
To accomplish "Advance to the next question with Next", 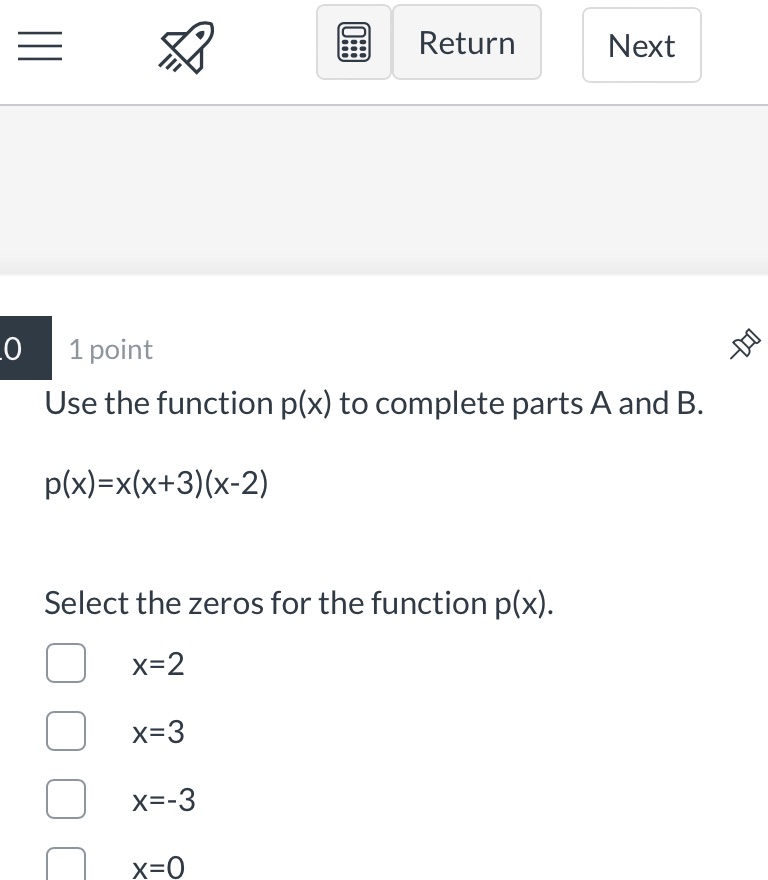I will 641,45.
